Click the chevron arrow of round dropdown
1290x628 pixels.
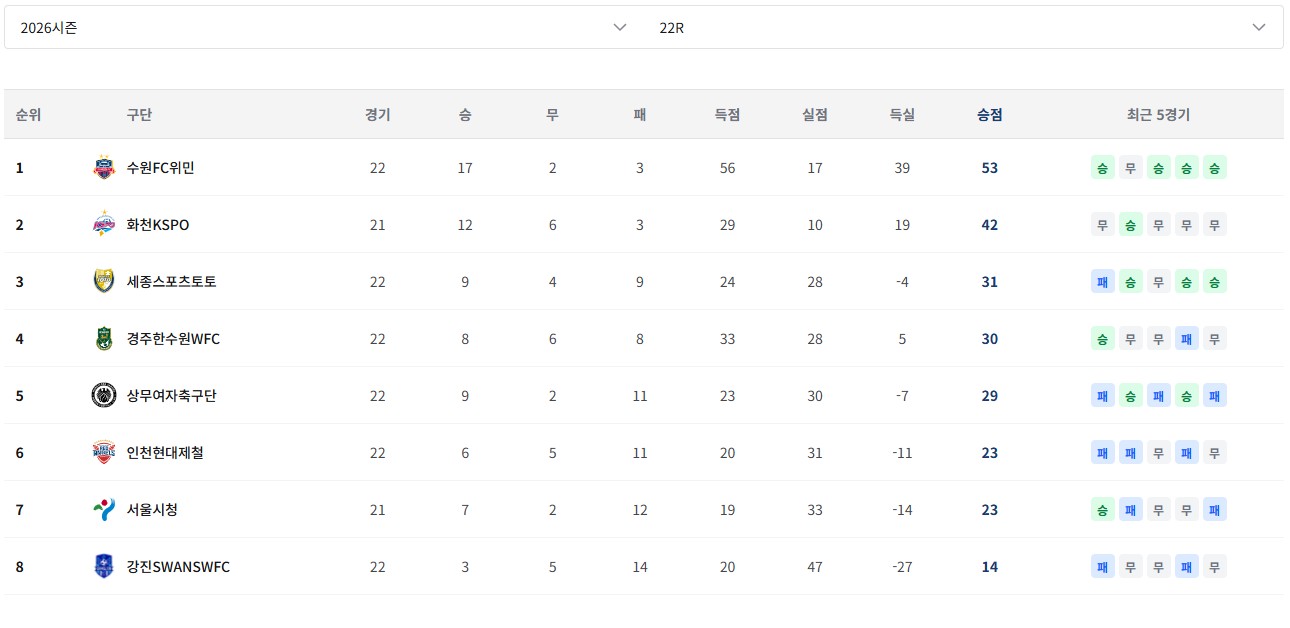coord(1259,27)
